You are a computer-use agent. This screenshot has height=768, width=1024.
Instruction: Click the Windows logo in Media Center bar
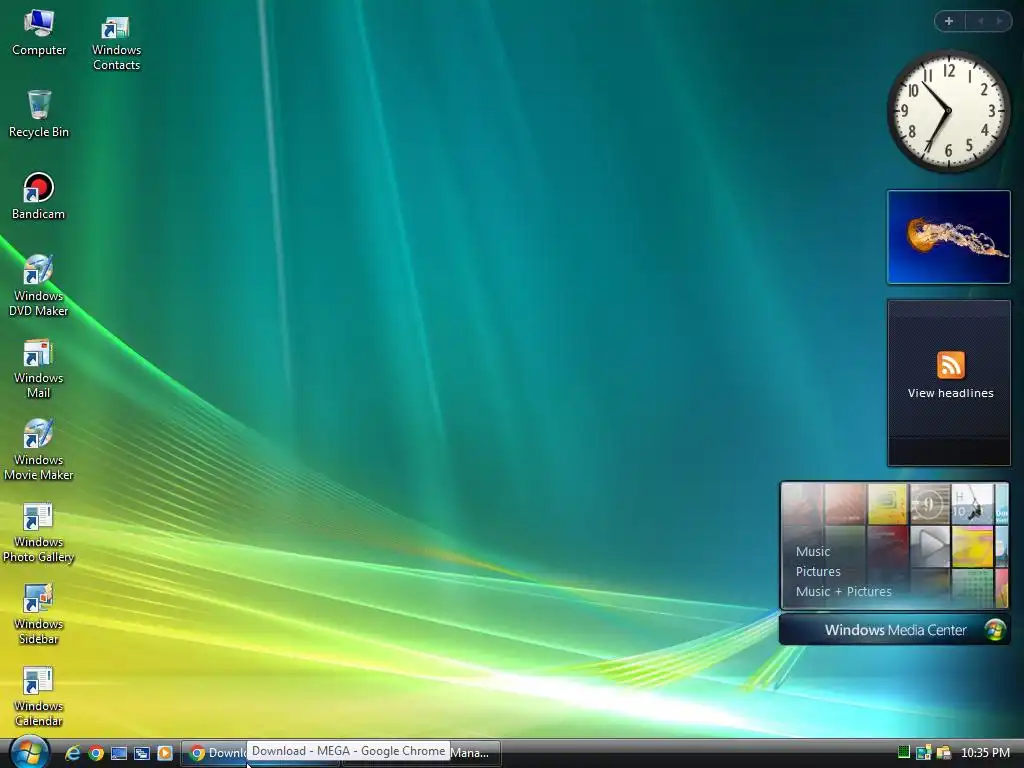click(995, 630)
